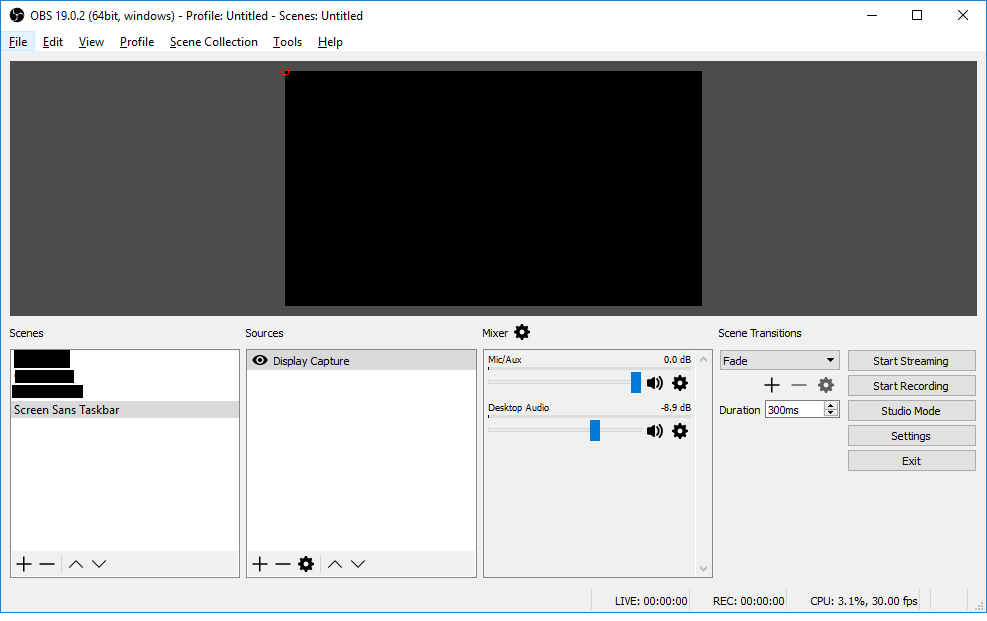Viewport: 987px width, 621px height.
Task: Select the Screen Sans Taskbar scene
Action: (125, 410)
